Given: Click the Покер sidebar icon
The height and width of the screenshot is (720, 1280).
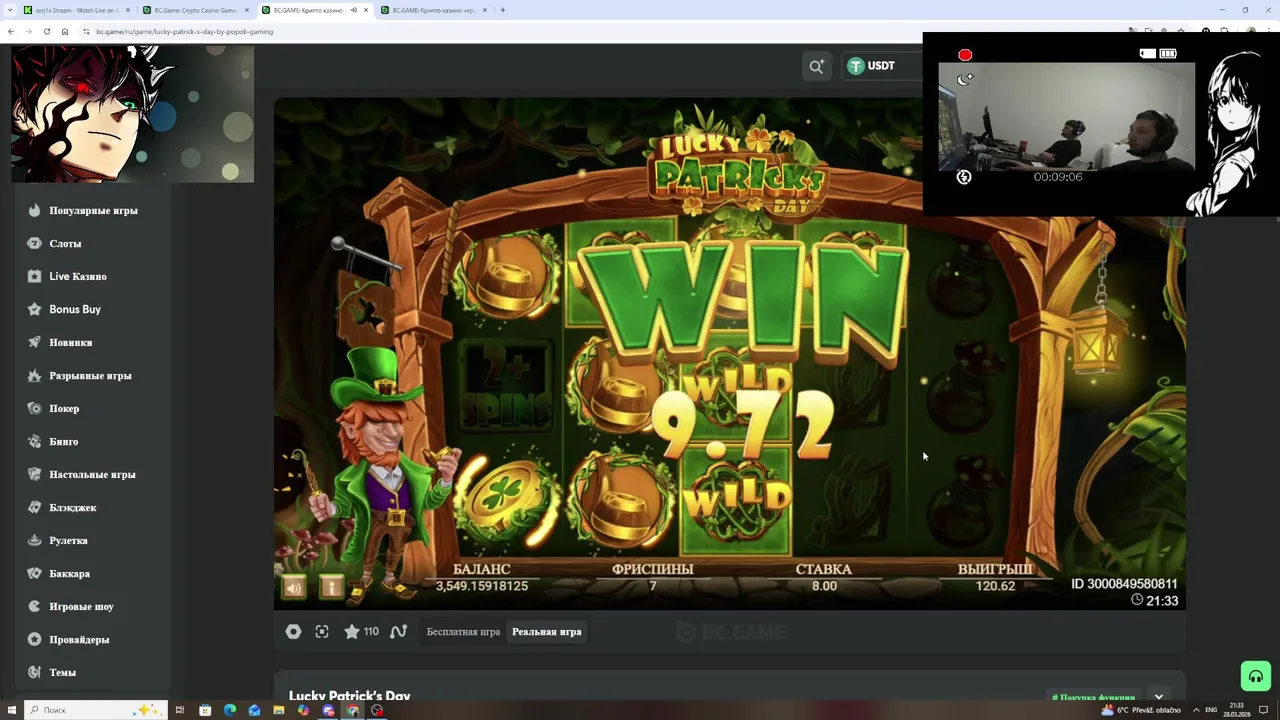Looking at the screenshot, I should (35, 408).
